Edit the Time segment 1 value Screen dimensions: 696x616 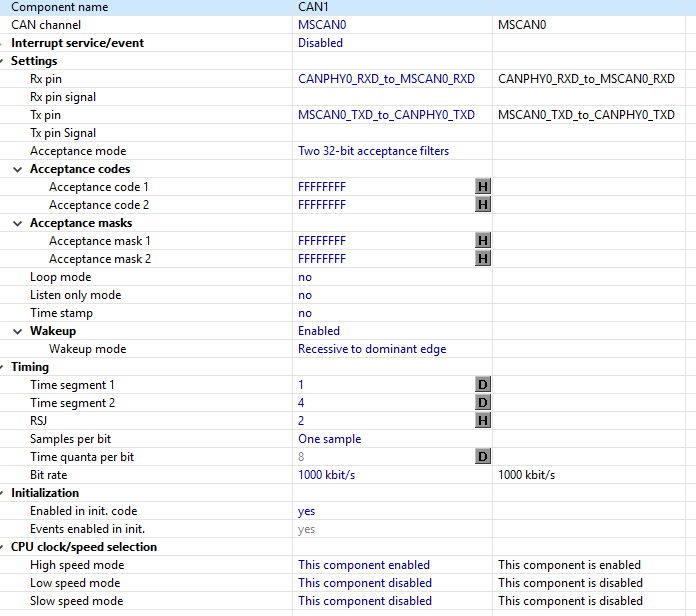click(301, 385)
